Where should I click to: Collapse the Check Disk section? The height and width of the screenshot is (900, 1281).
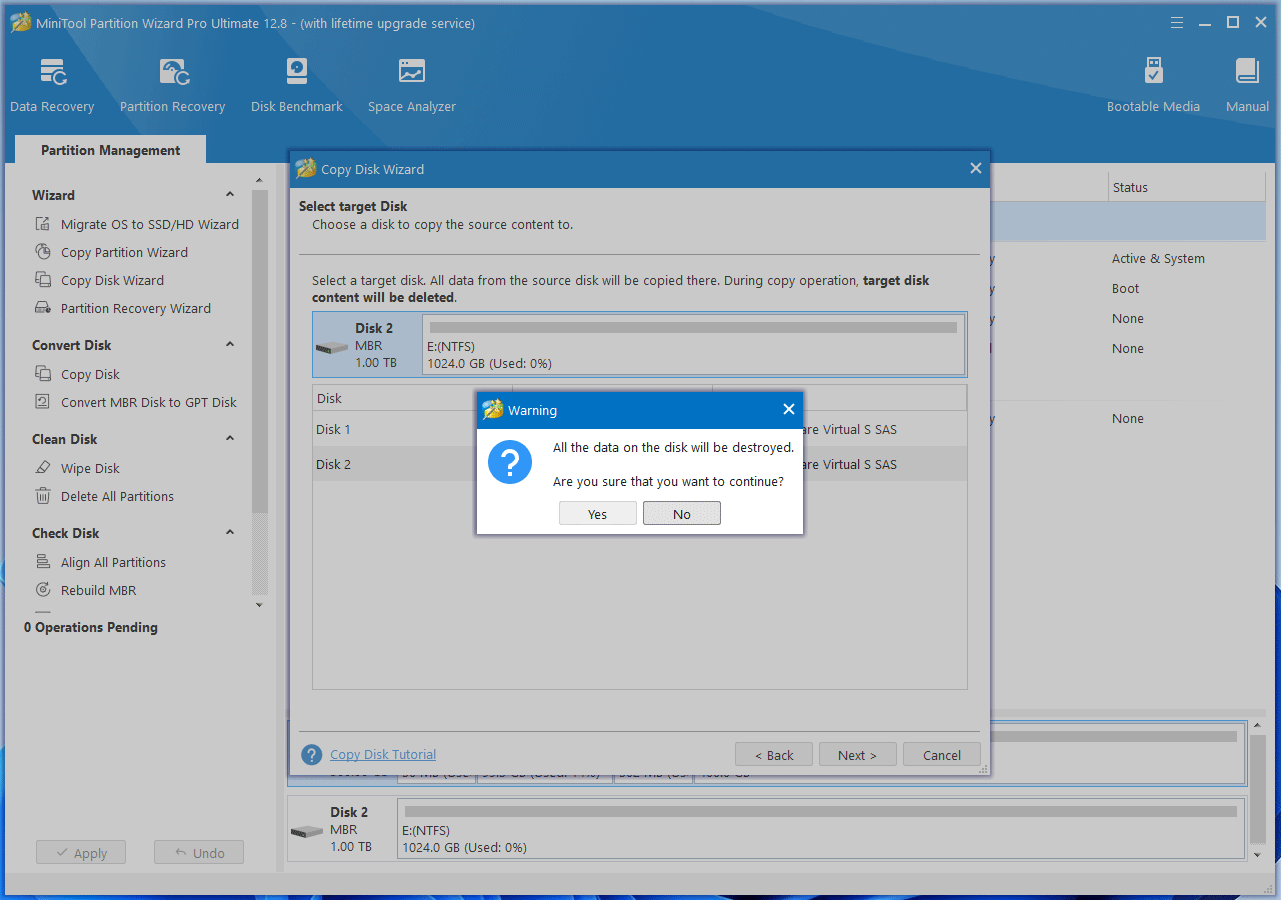point(230,533)
